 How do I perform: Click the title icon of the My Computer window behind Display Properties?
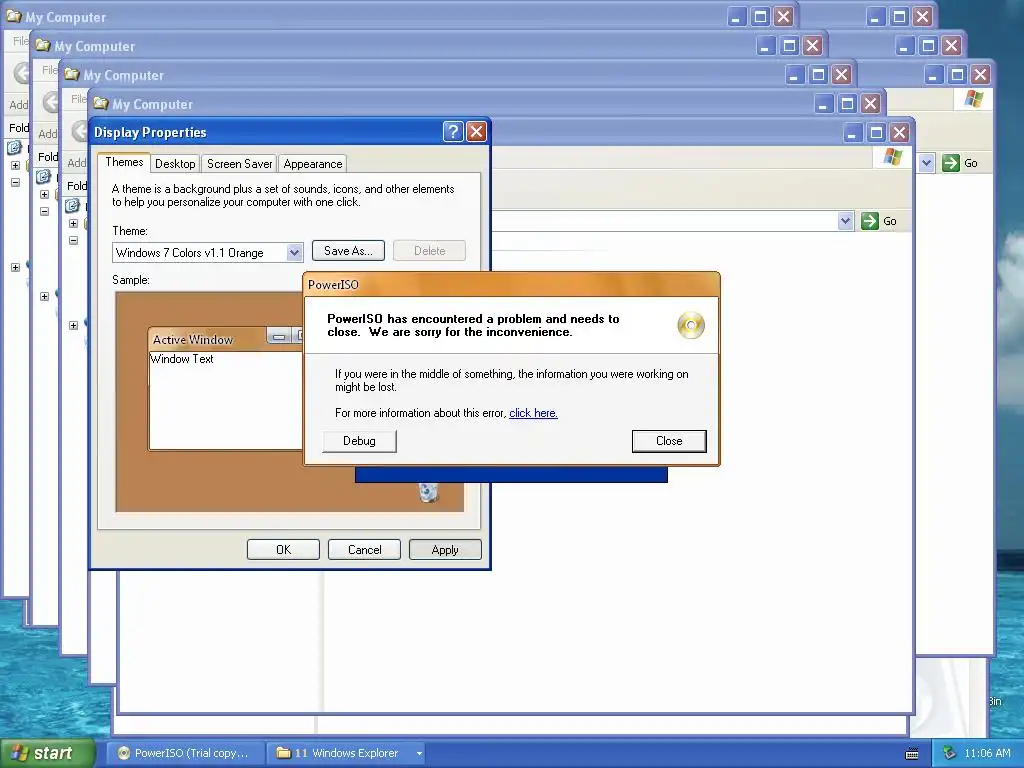pos(101,103)
